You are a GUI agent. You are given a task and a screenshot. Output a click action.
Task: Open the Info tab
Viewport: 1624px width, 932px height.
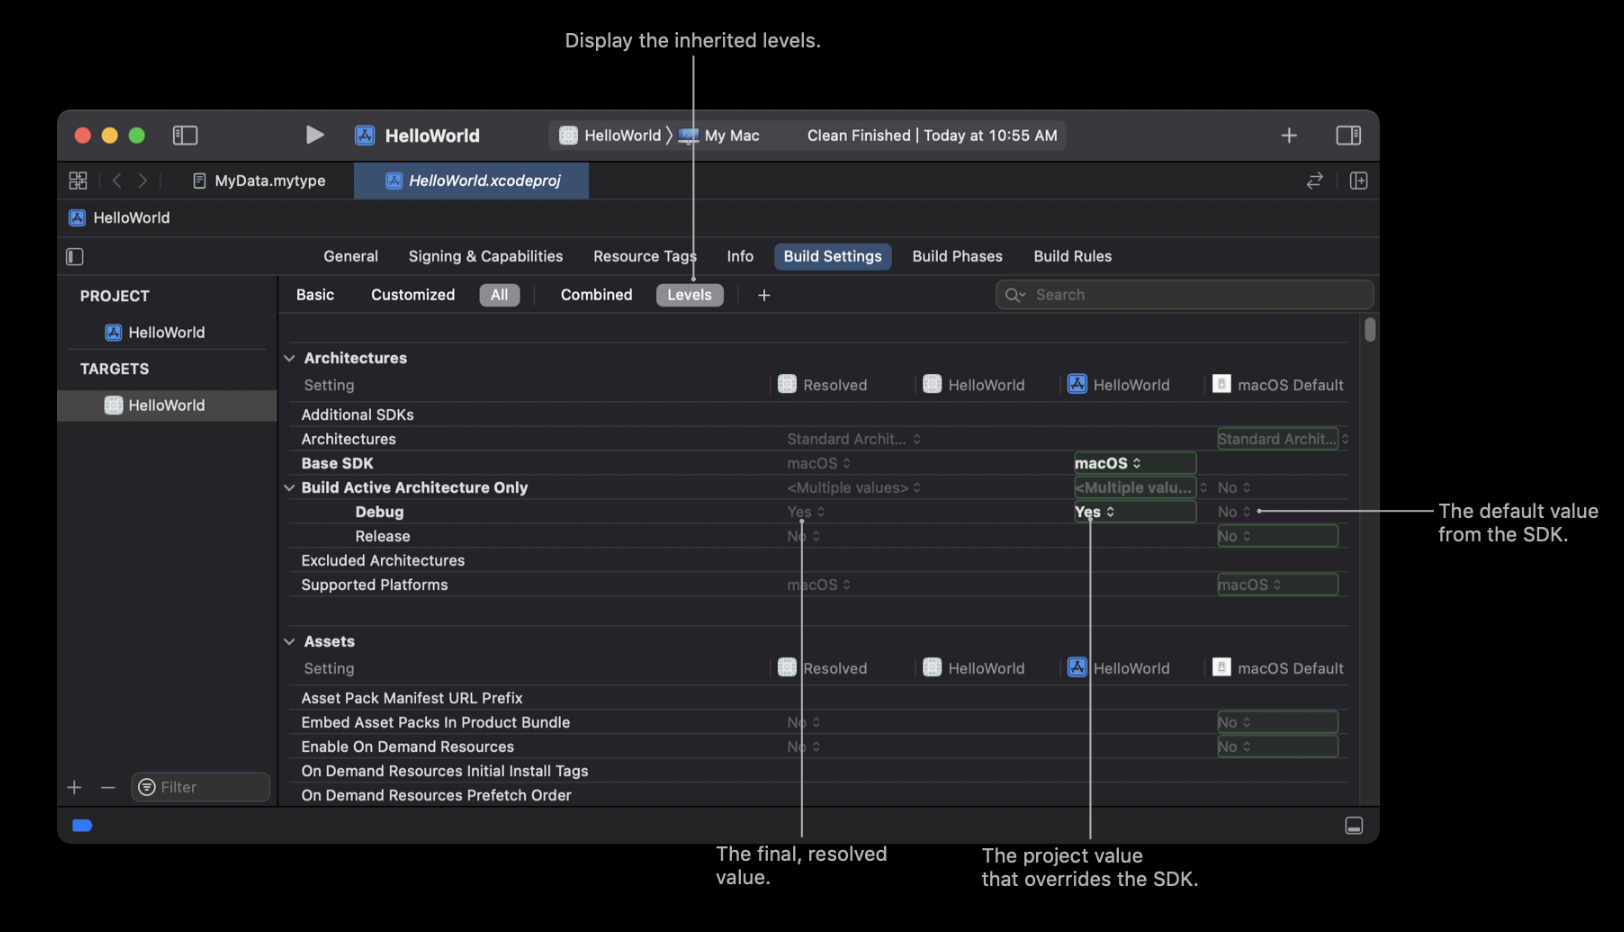740,256
